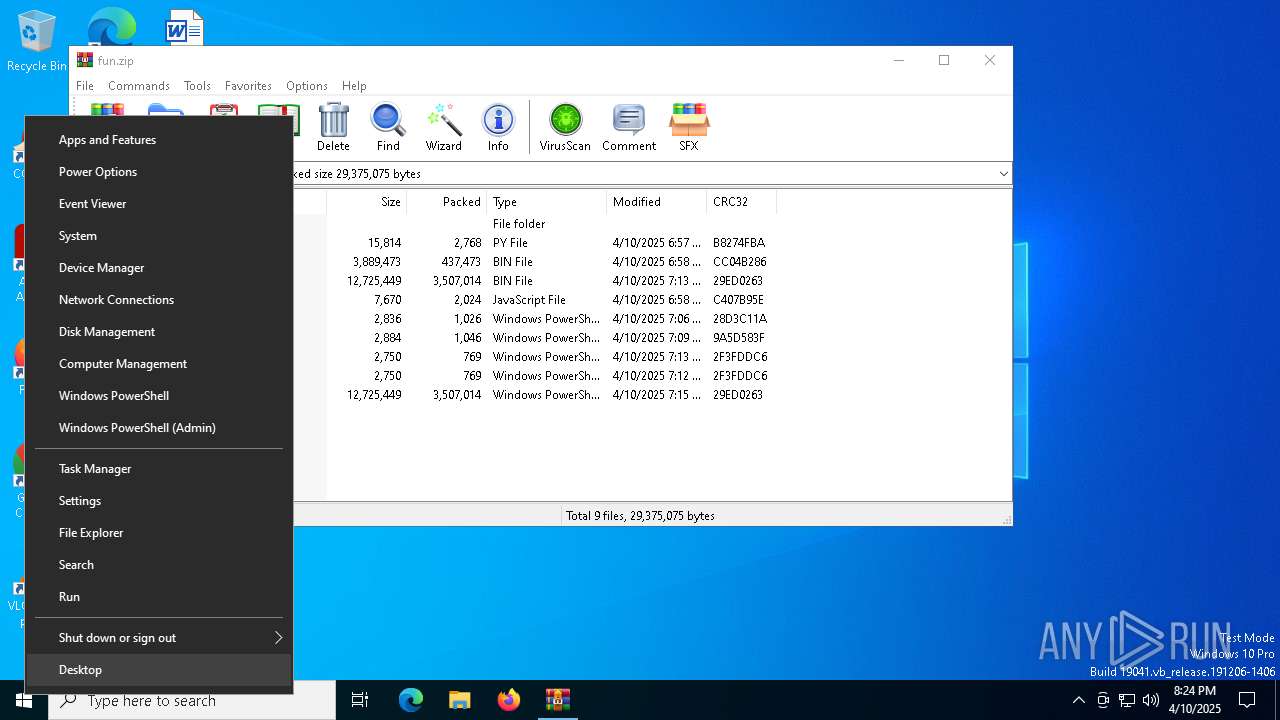The height and width of the screenshot is (720, 1280).
Task: Open the Commands menu
Action: (x=139, y=86)
